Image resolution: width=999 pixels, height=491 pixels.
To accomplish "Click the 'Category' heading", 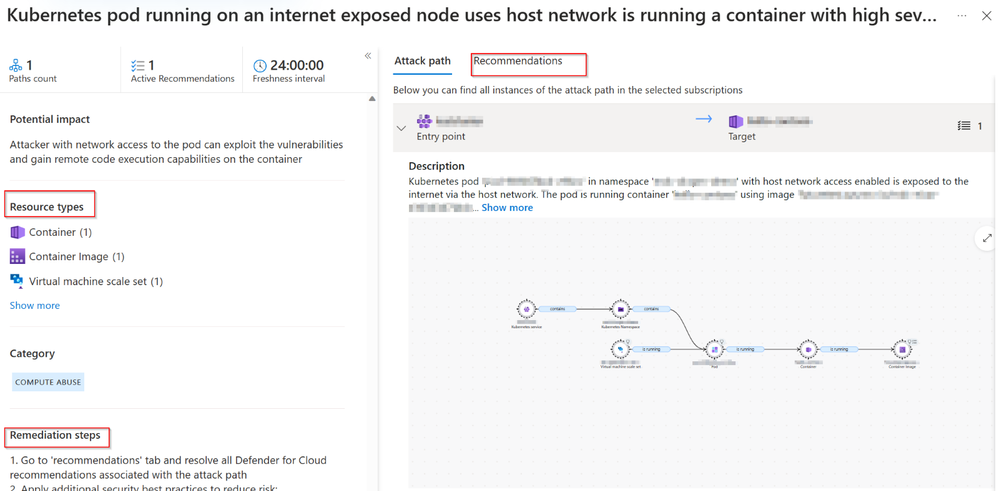I will 32,353.
